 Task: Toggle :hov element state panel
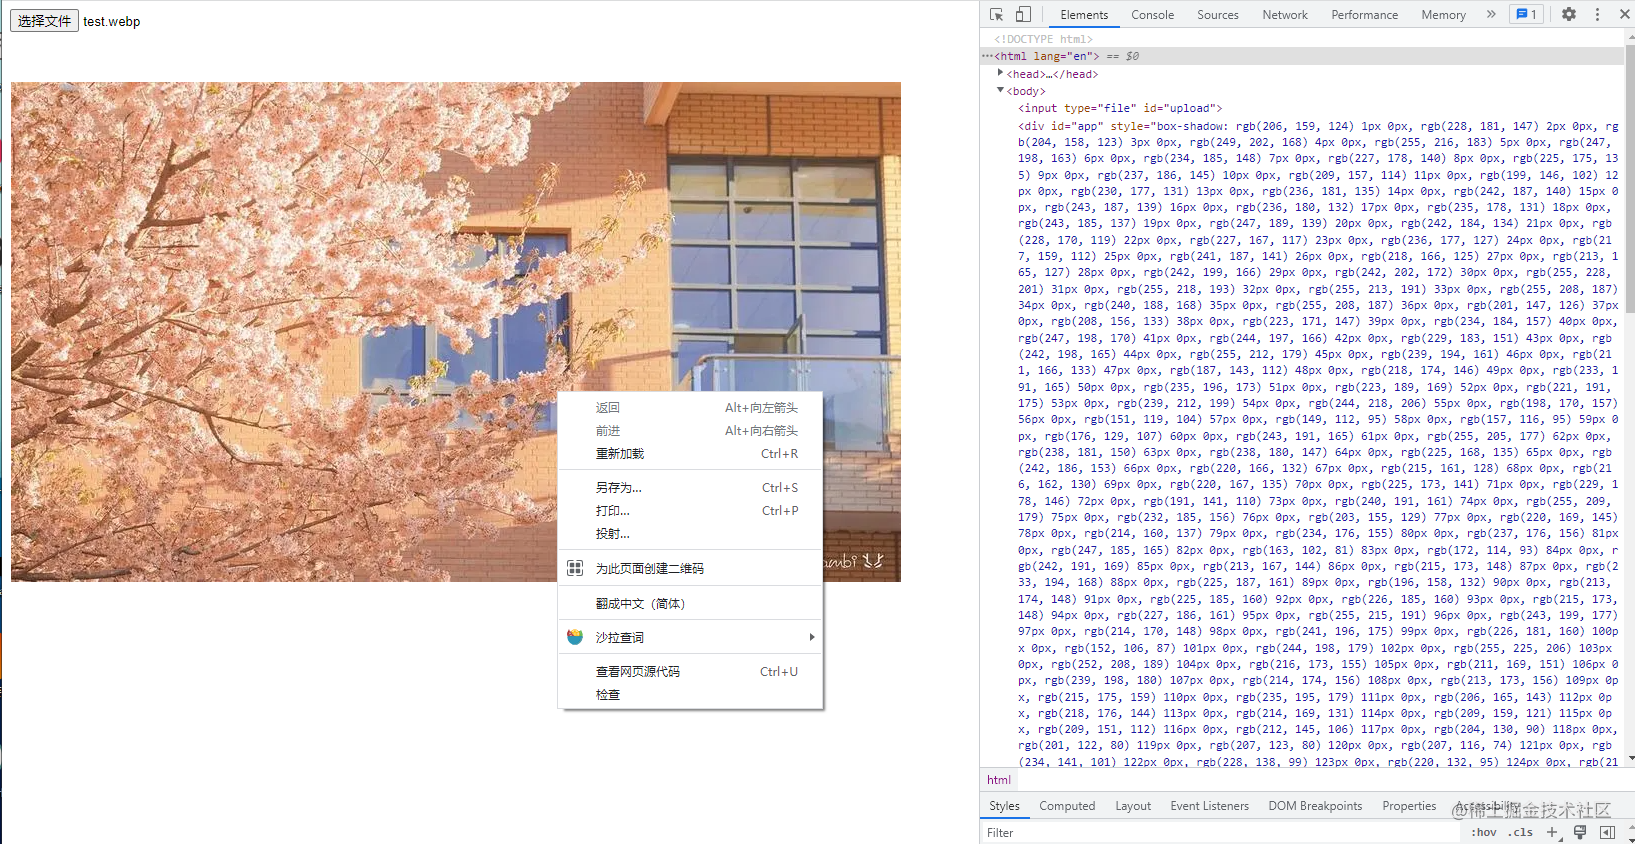[x=1484, y=832]
